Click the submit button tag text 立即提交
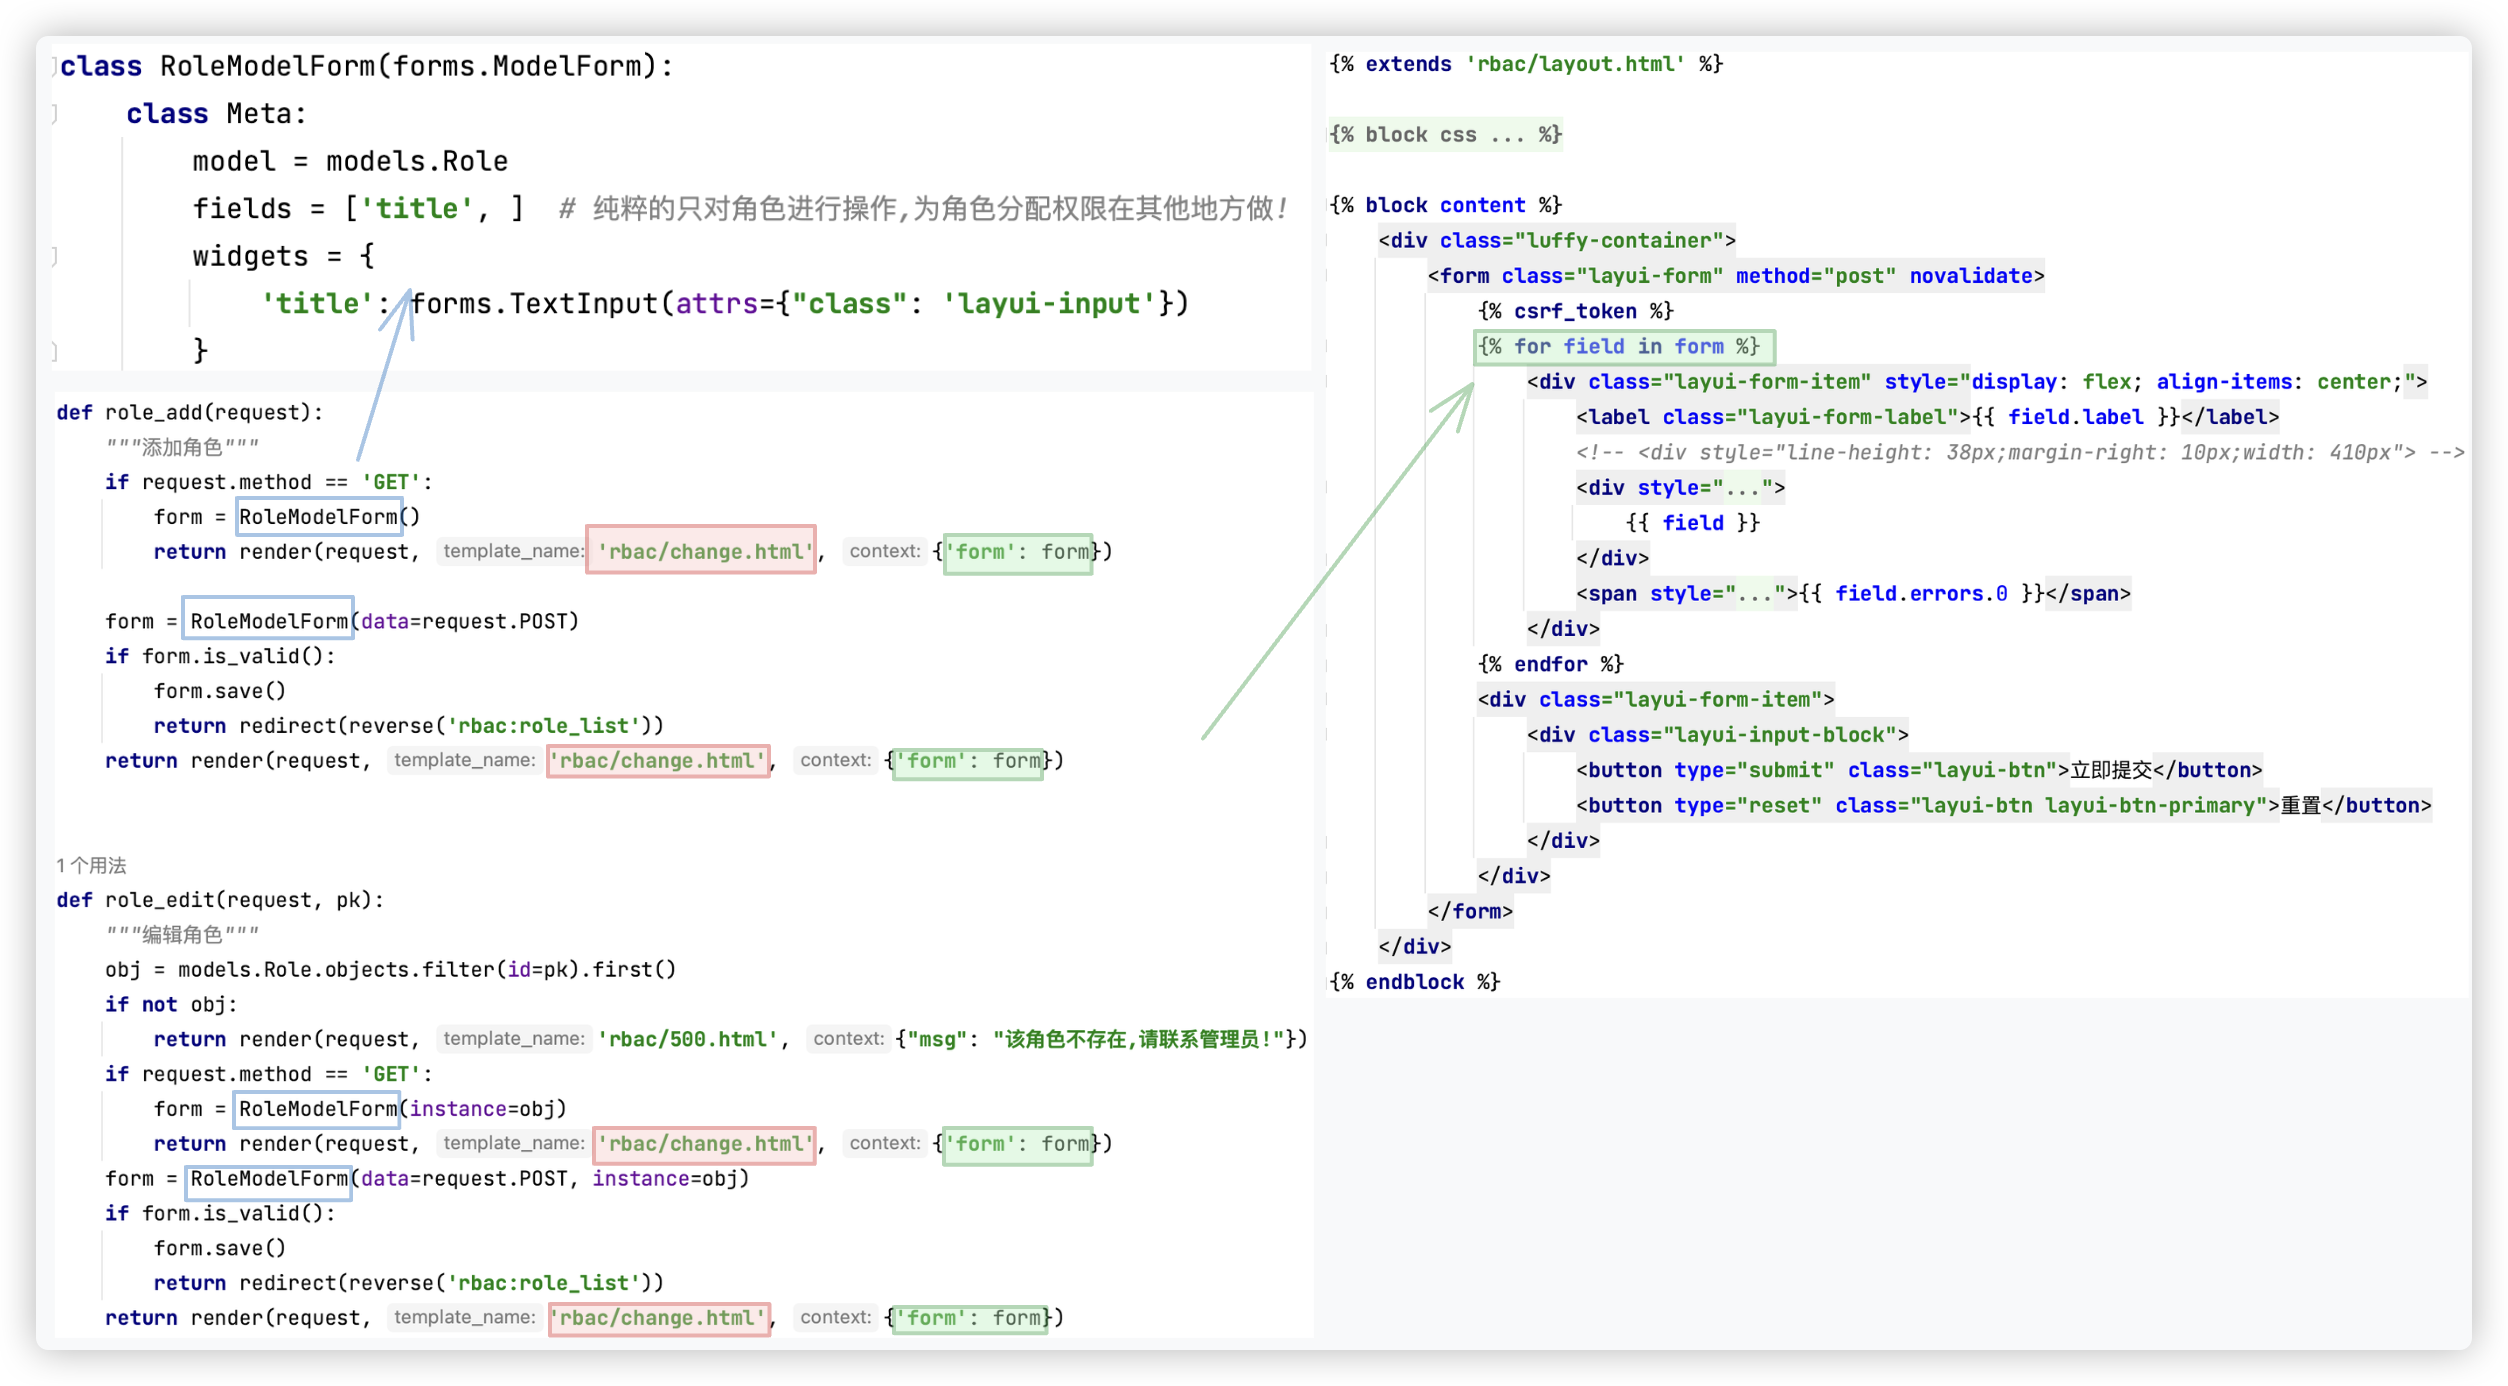Viewport: 2508px width, 1386px height. point(2110,770)
